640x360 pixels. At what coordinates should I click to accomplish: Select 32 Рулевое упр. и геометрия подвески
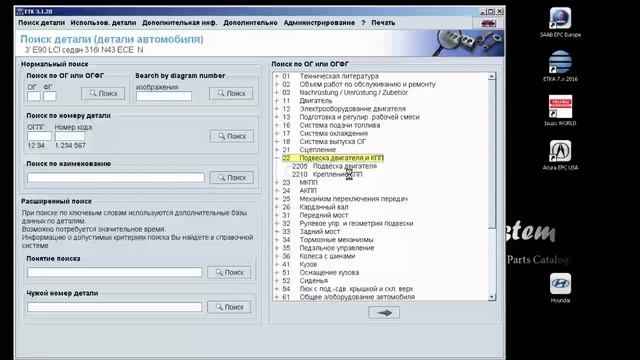(348, 223)
